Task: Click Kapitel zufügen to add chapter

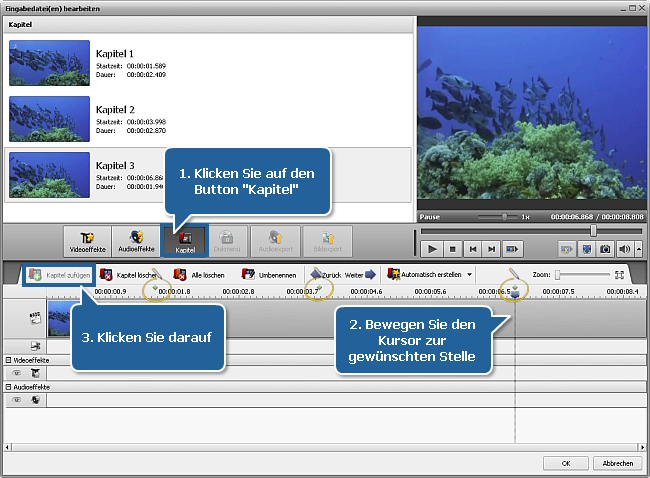Action: click(61, 273)
